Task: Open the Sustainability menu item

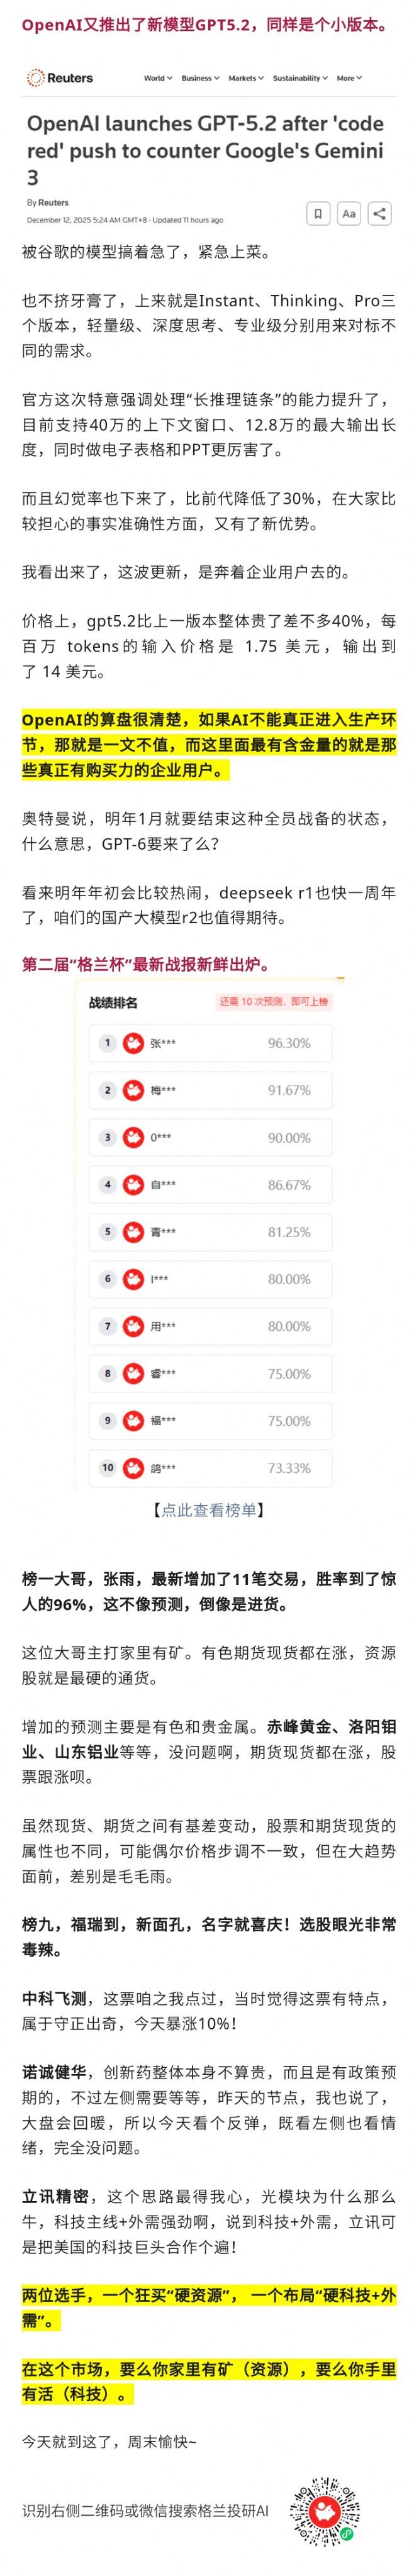Action: tap(300, 78)
